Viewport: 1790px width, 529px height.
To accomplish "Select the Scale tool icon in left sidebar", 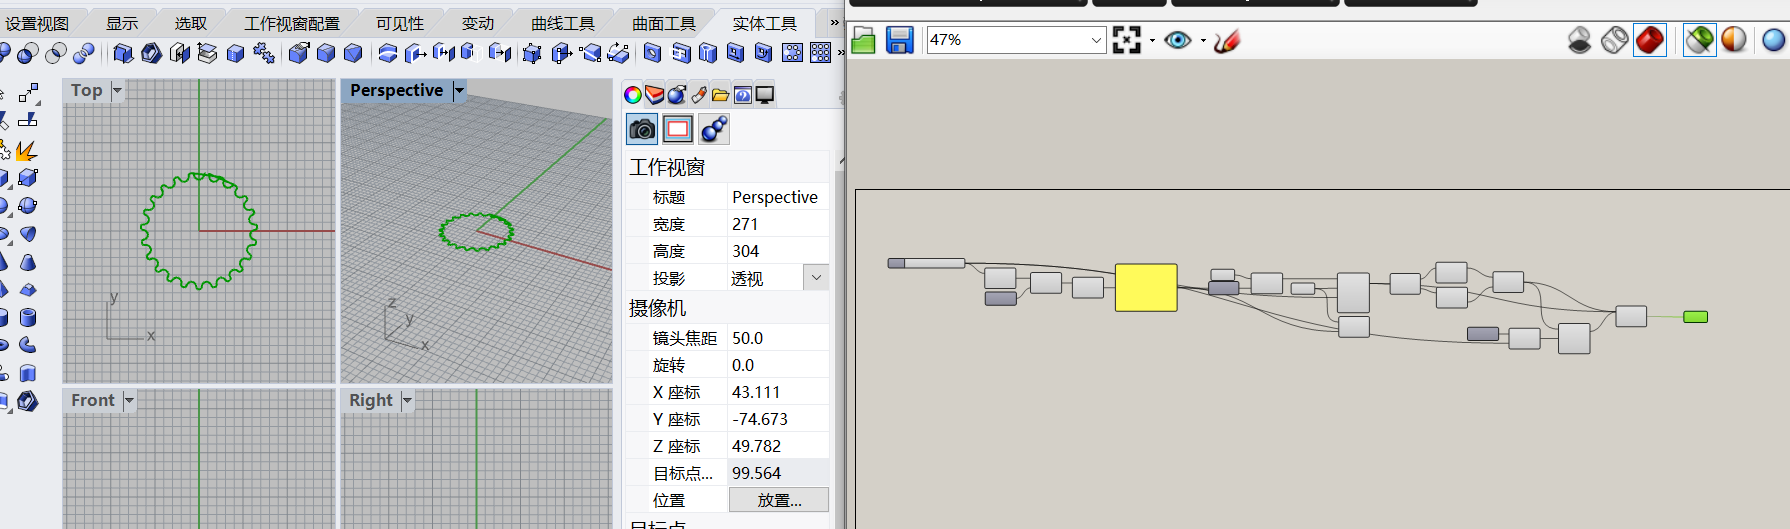I will [x=29, y=93].
